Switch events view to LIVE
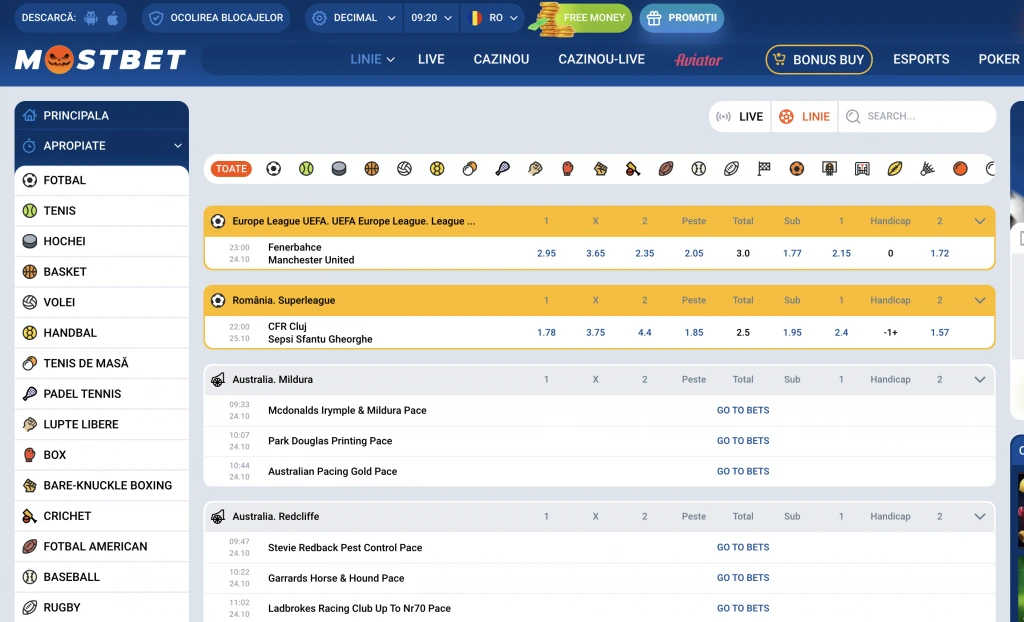Image resolution: width=1024 pixels, height=622 pixels. [x=740, y=117]
